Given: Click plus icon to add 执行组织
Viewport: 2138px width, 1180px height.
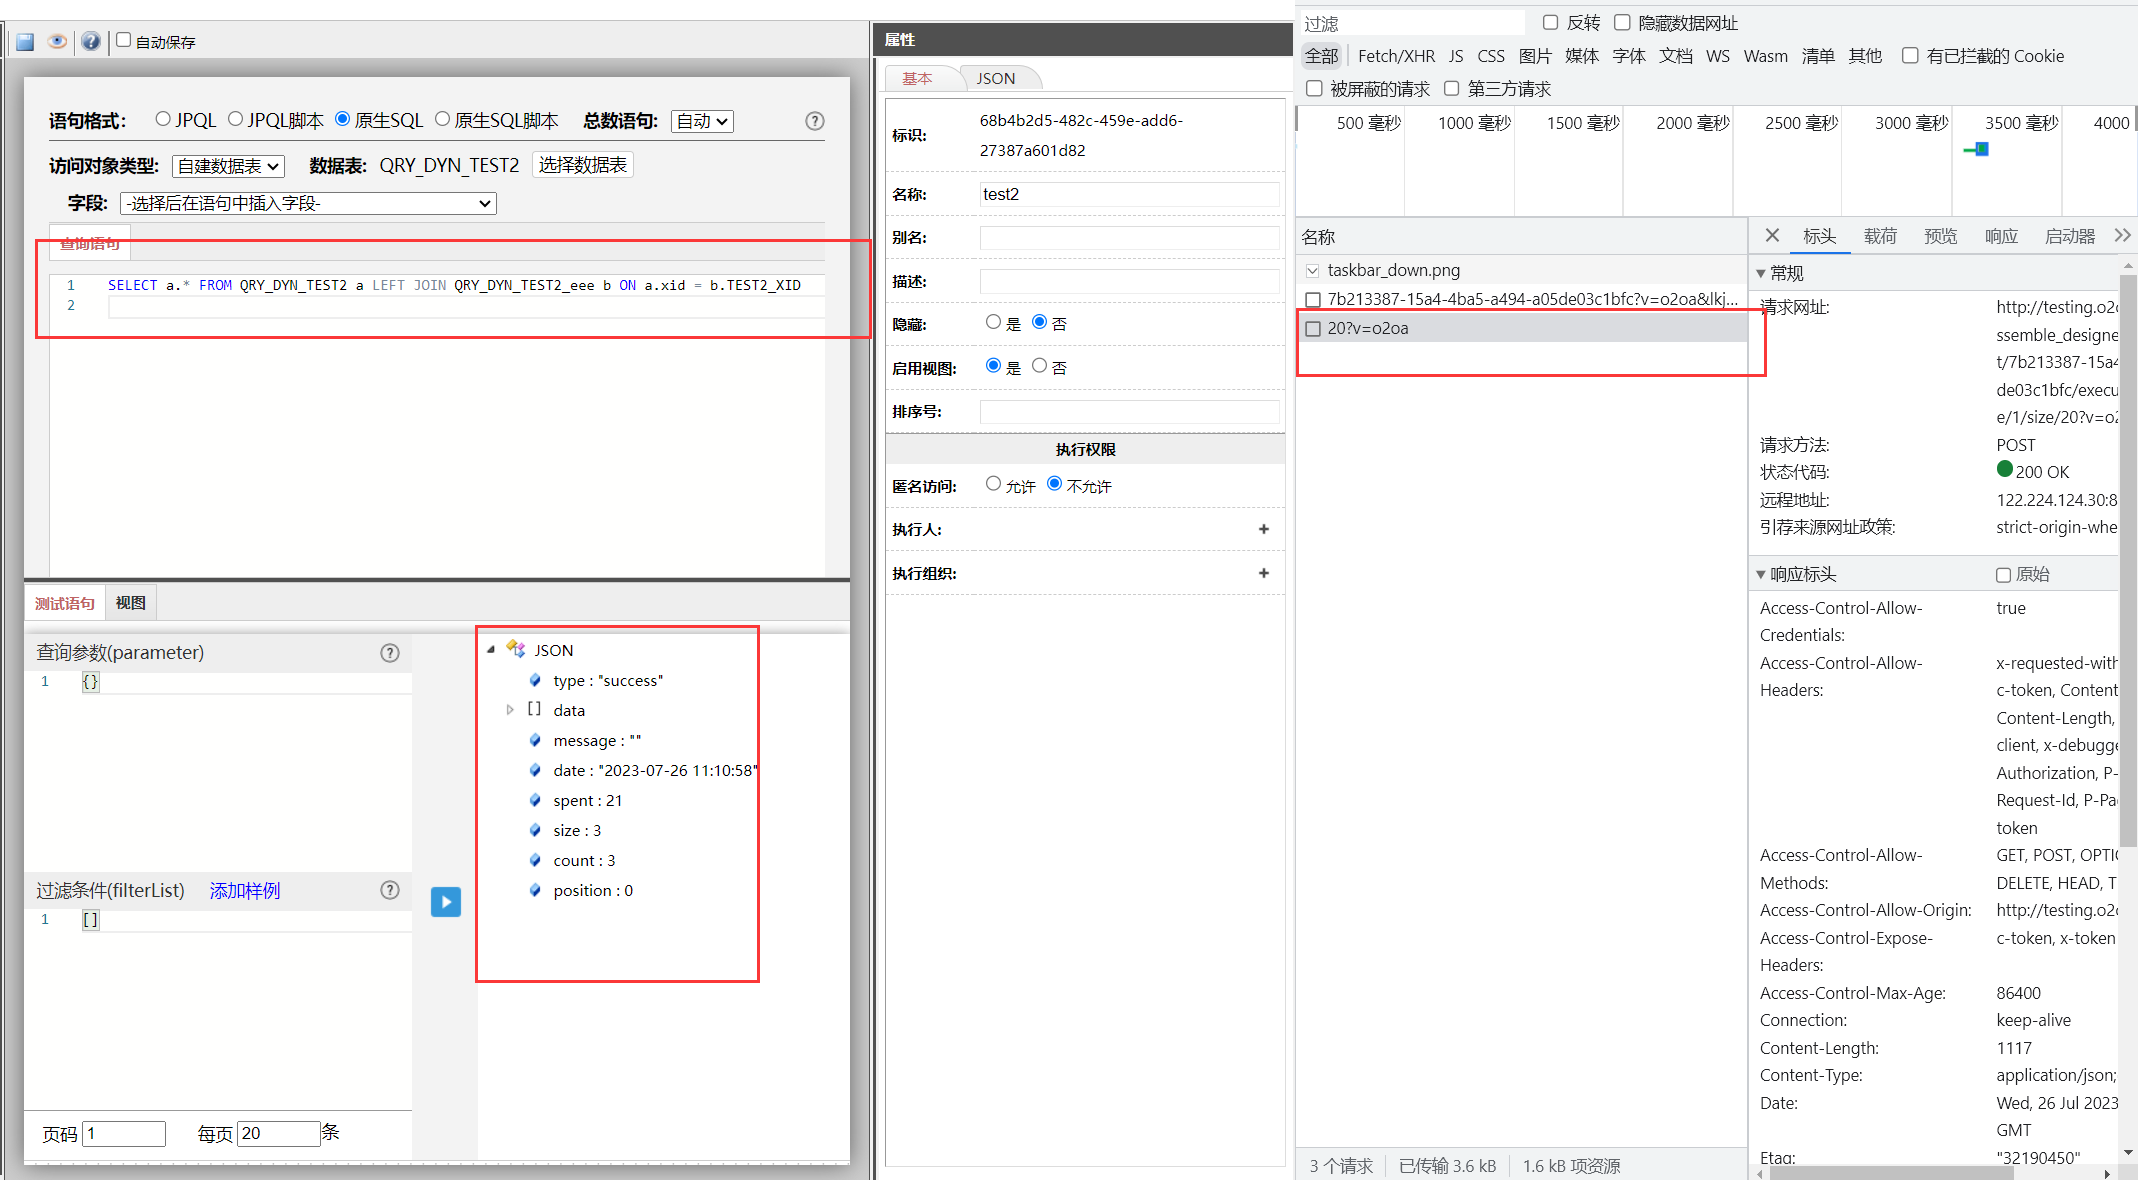Looking at the screenshot, I should 1264,573.
